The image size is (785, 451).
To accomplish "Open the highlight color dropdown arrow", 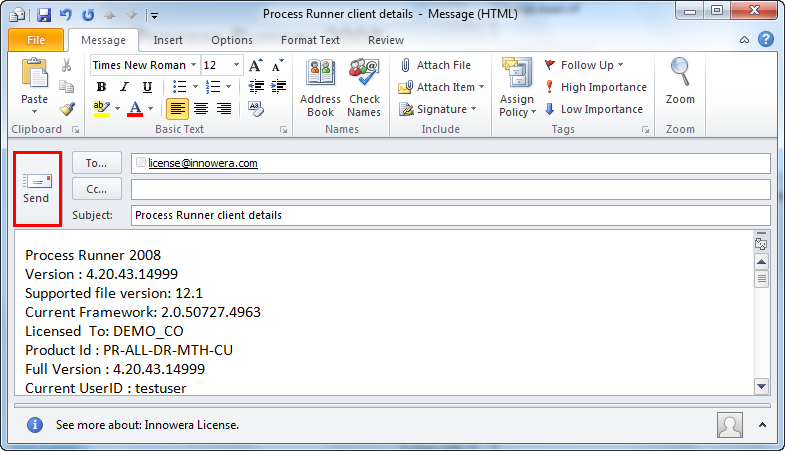I will click(117, 109).
